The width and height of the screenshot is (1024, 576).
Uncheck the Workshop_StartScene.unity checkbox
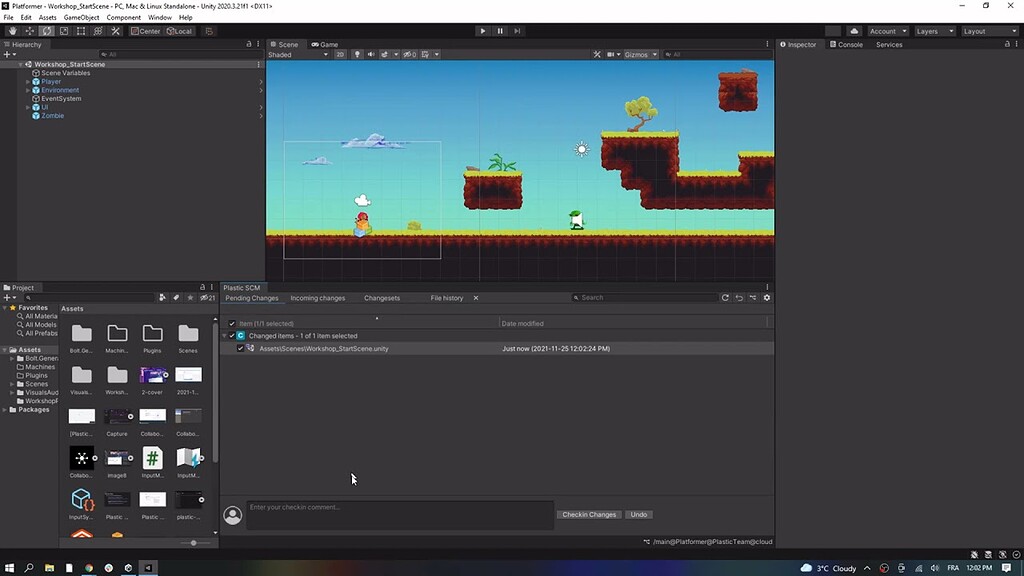[x=240, y=348]
